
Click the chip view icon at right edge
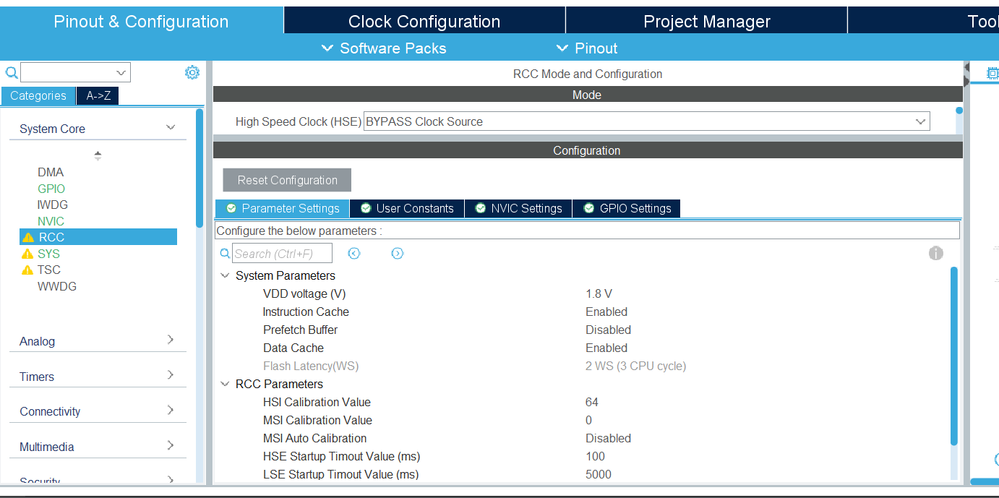pyautogui.click(x=992, y=73)
